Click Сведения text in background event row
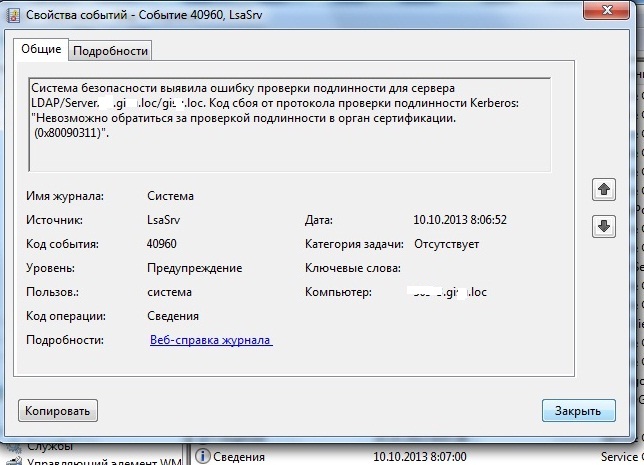 239,457
